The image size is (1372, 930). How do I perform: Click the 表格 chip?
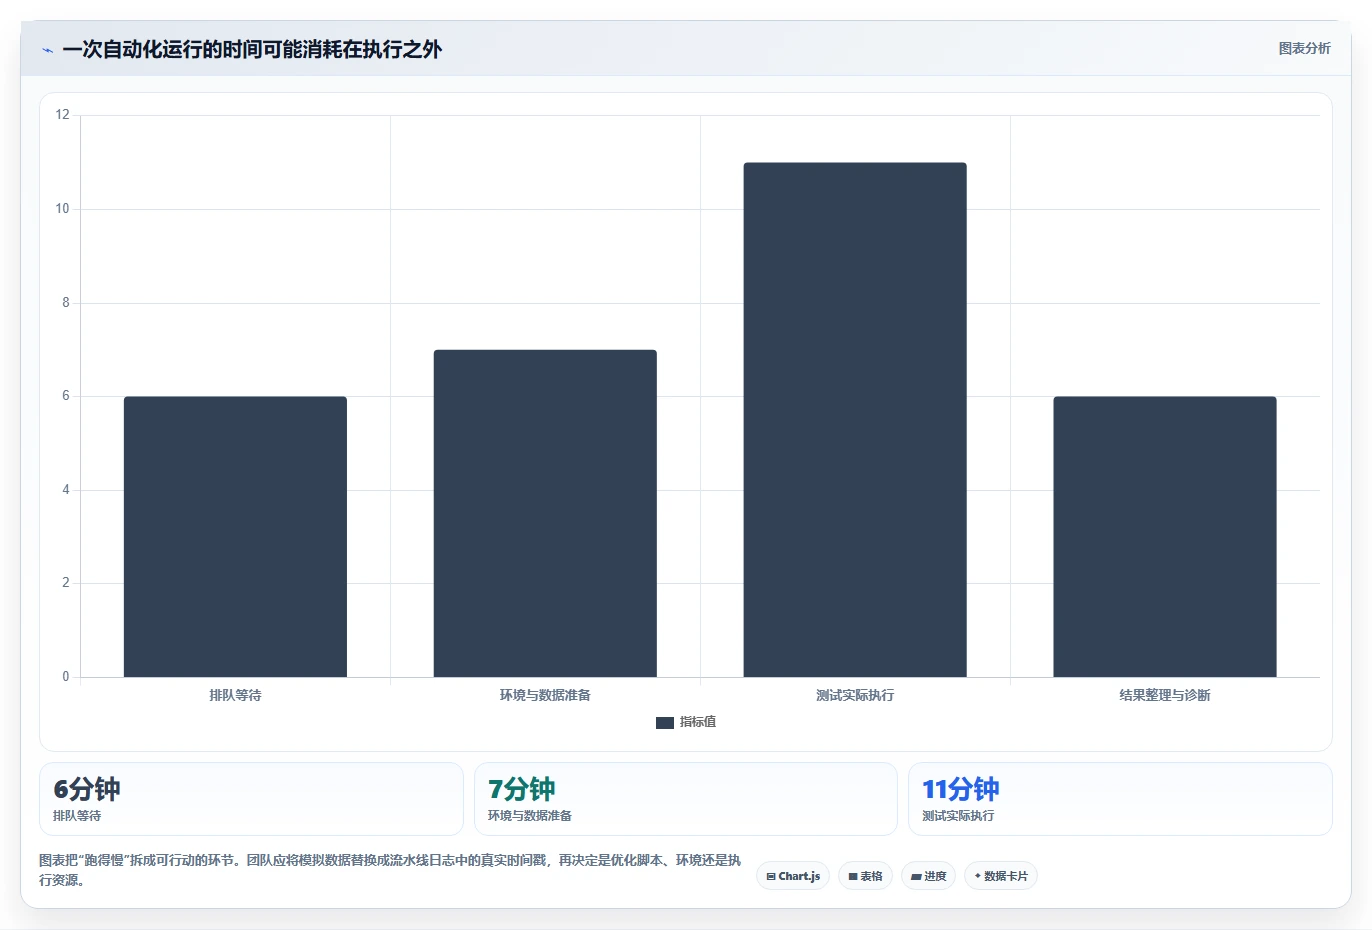click(866, 876)
